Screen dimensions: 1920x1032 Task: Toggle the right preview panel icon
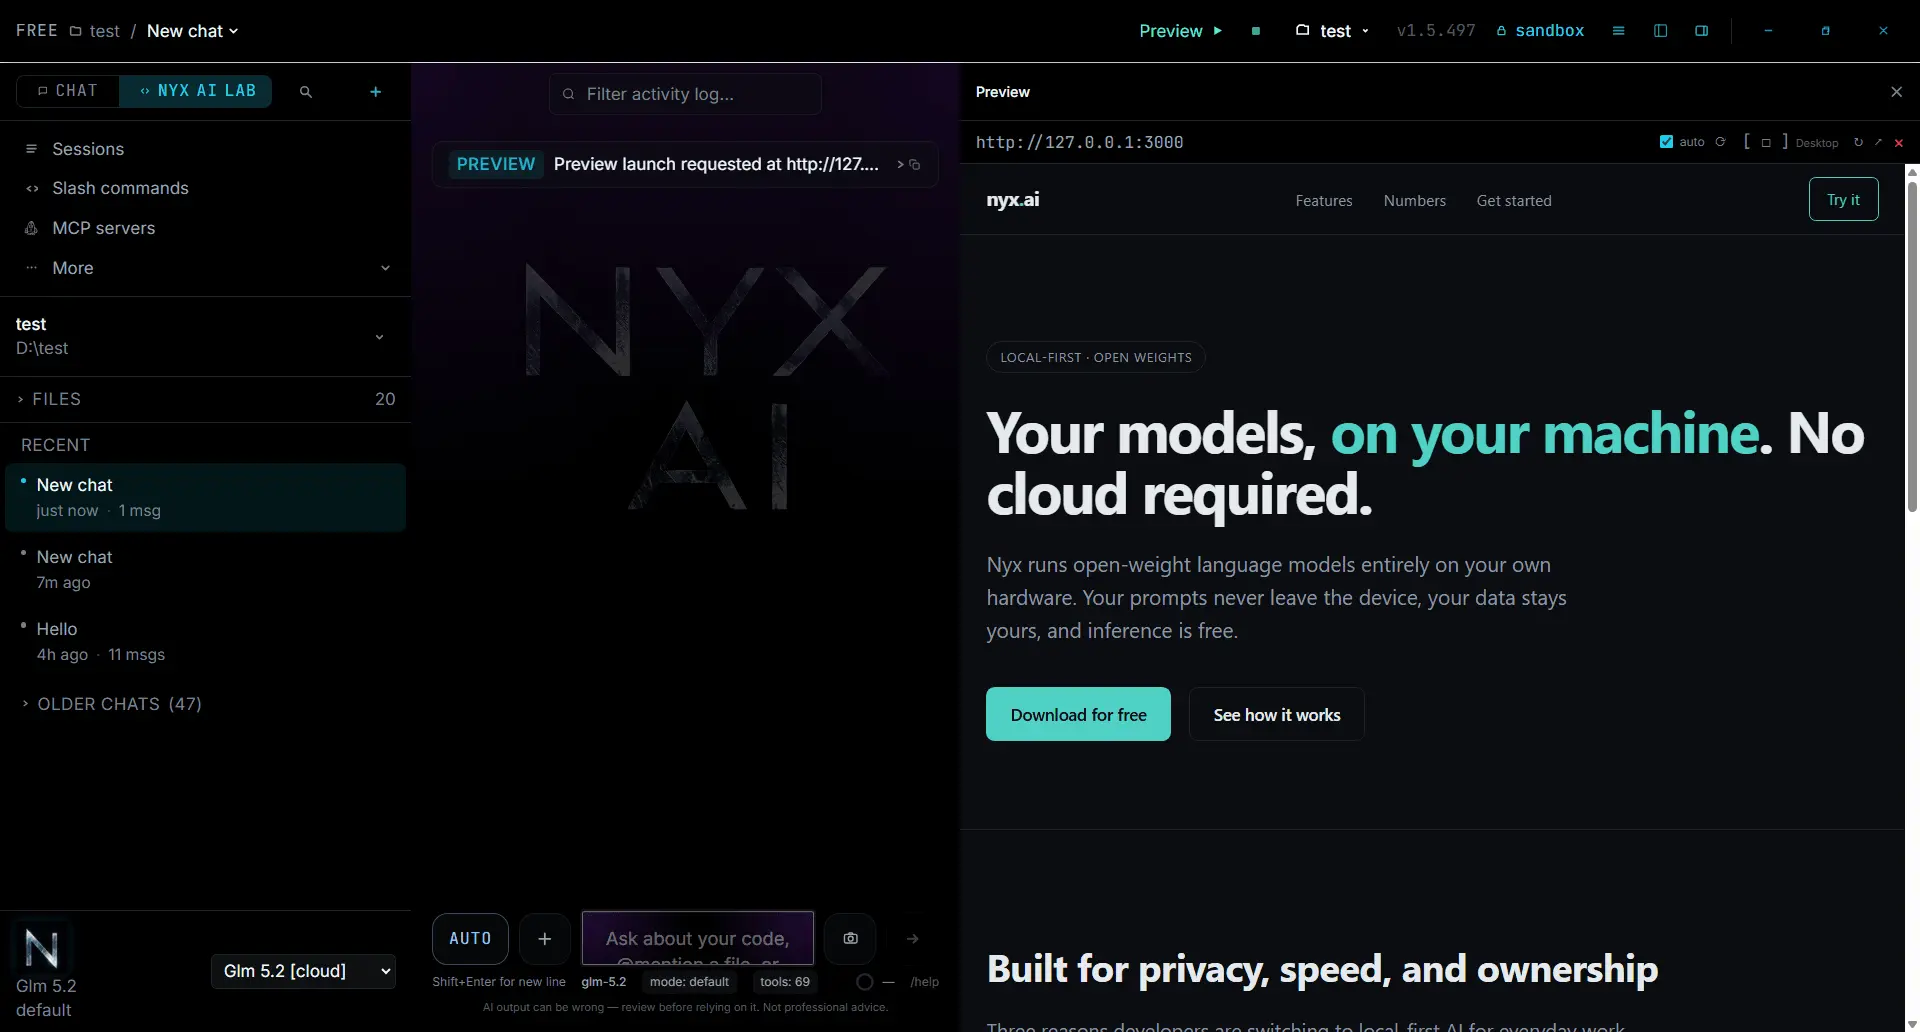(x=1701, y=31)
